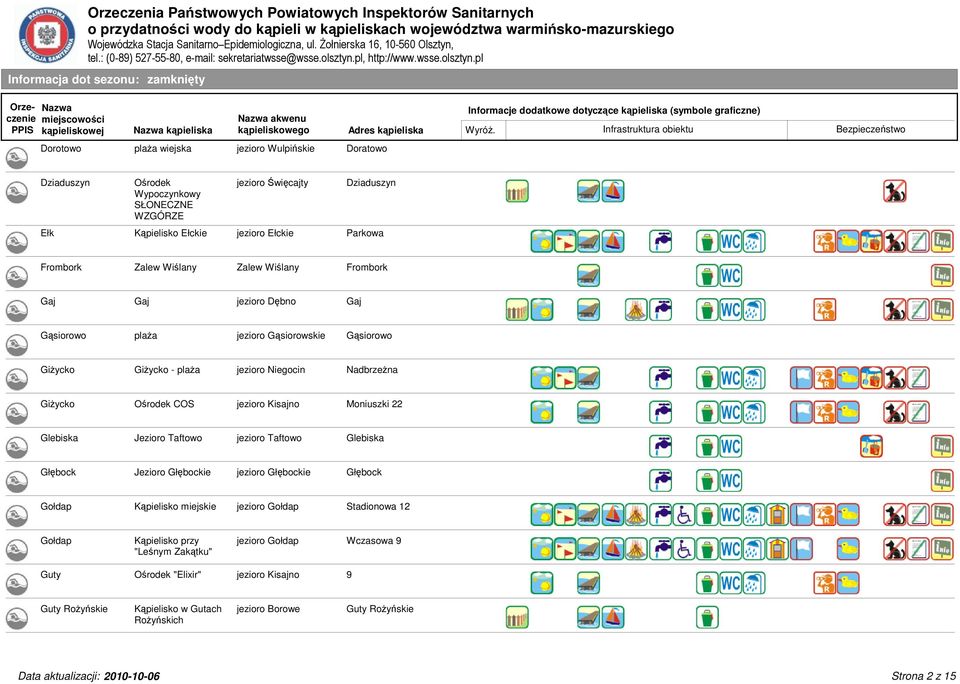960x684 pixels.
Task: Click the red flag icon in Ełk row
Action: (x=565, y=241)
